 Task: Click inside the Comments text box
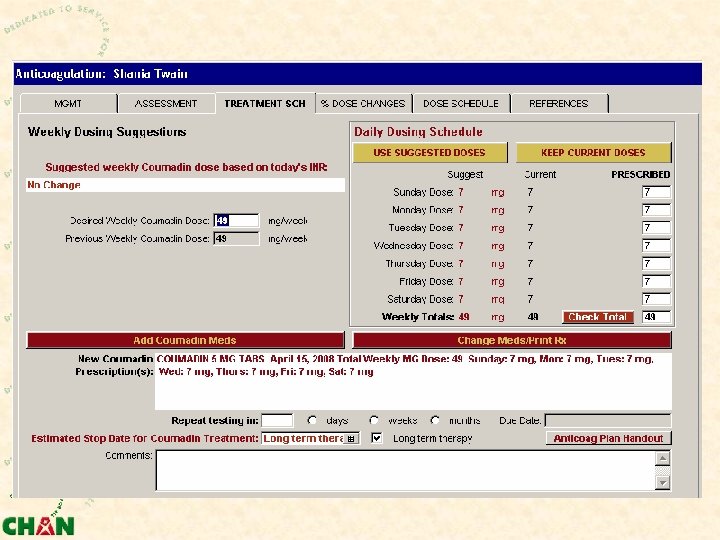click(x=405, y=470)
